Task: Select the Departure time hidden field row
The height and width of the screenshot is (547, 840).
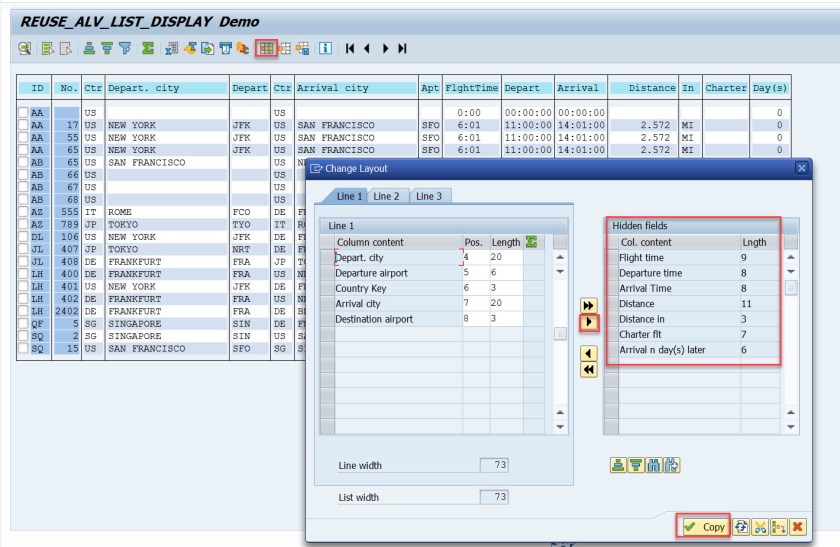Action: click(699, 273)
